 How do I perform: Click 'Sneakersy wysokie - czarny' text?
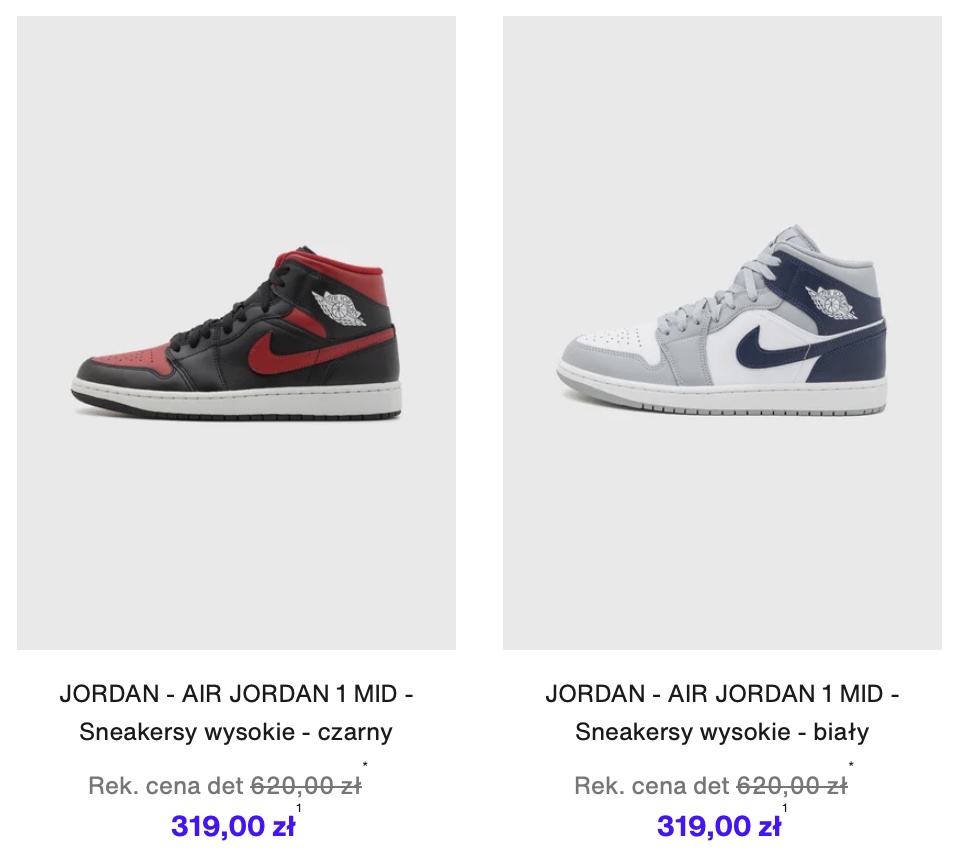[x=236, y=732]
